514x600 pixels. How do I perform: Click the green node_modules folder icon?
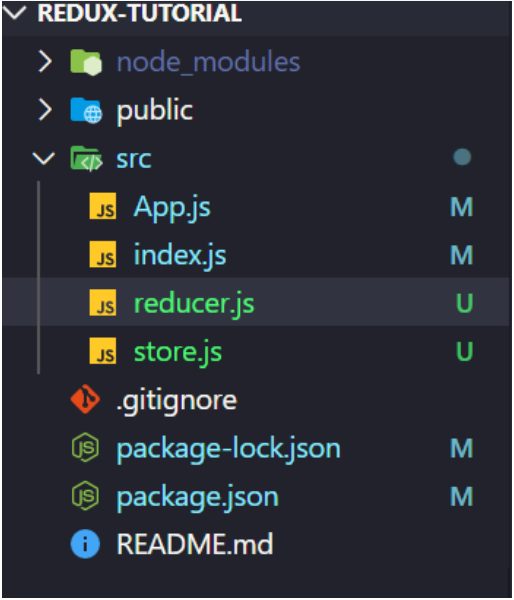click(x=86, y=62)
